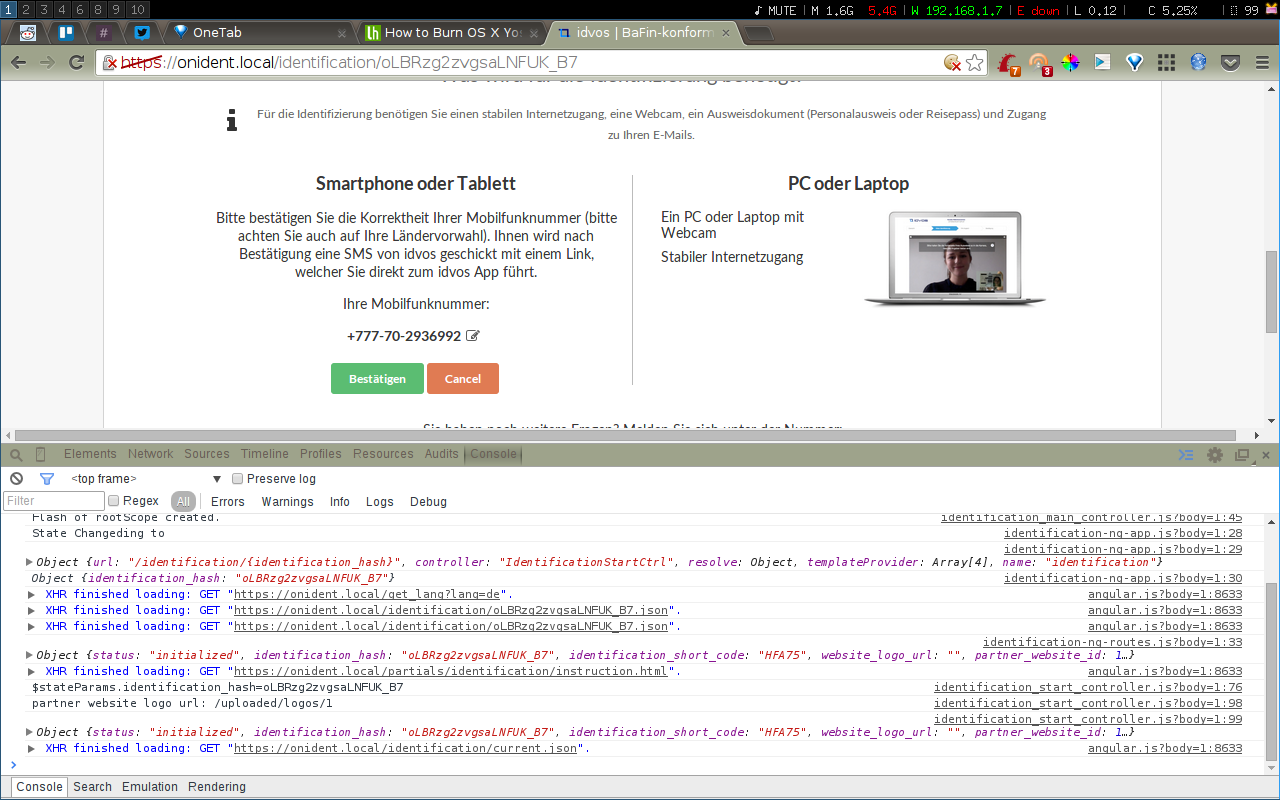Change DevTools dock side
This screenshot has width=1280, height=800.
tap(1242, 455)
